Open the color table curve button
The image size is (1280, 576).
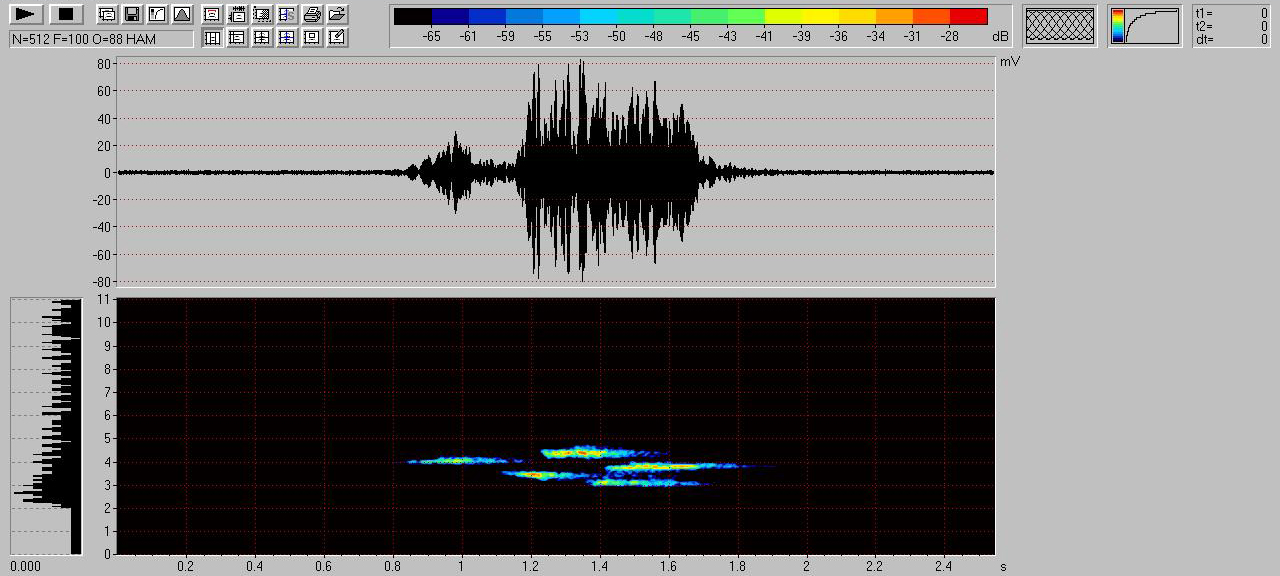click(x=1144, y=26)
